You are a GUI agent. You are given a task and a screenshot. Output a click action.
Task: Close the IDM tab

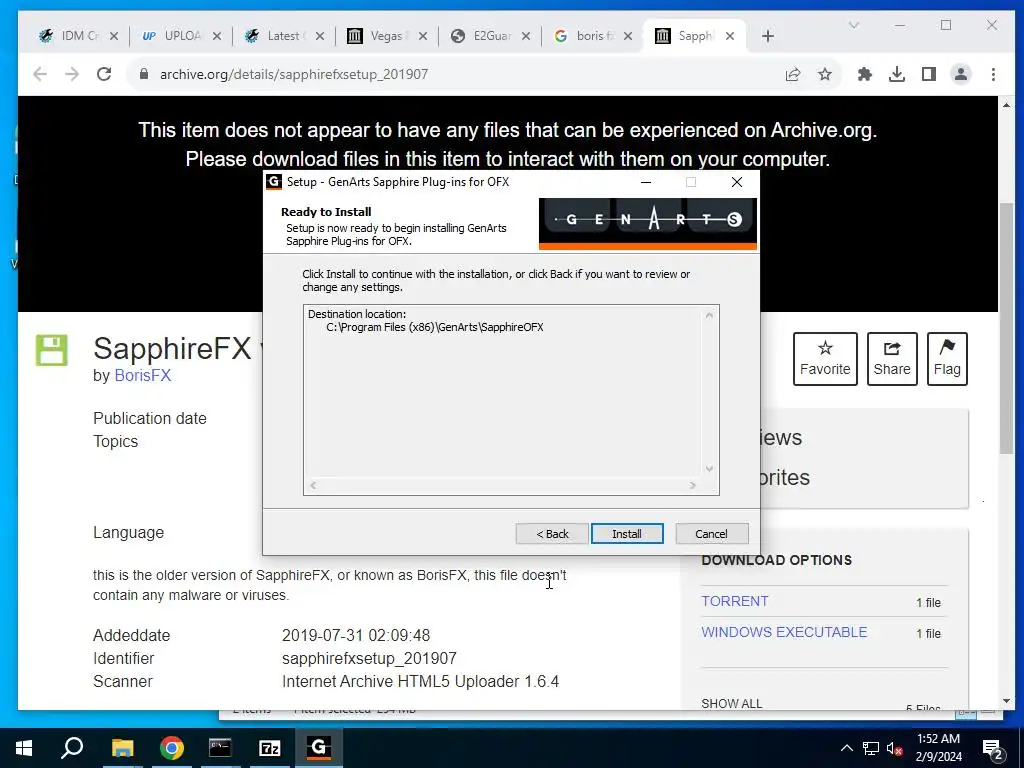[x=114, y=36]
